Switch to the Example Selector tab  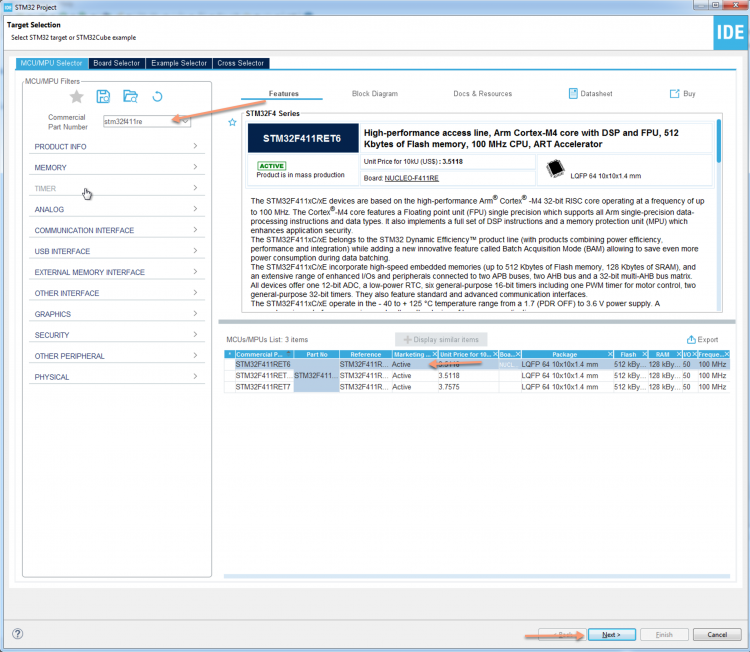coord(179,63)
